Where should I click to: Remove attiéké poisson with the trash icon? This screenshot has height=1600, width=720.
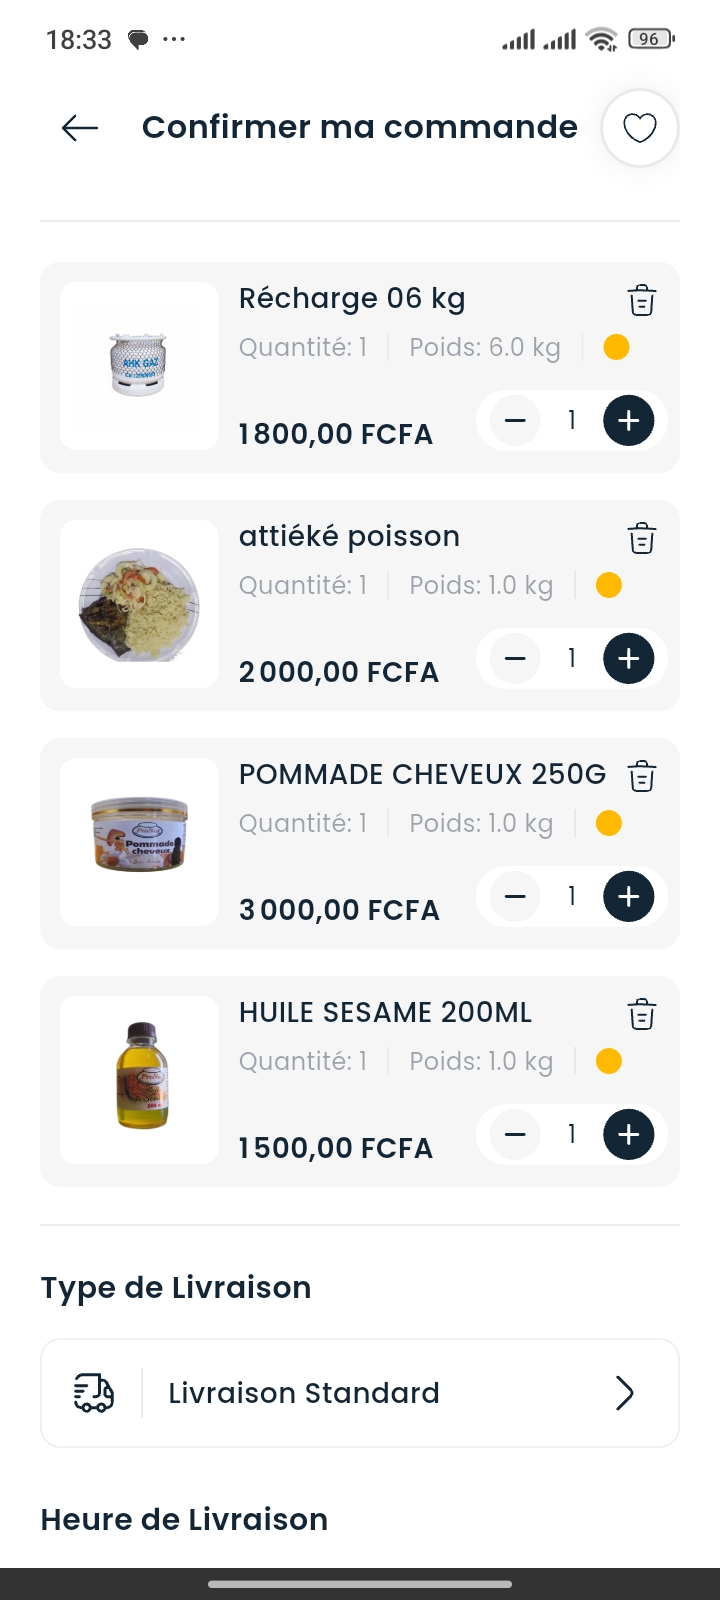(x=642, y=538)
